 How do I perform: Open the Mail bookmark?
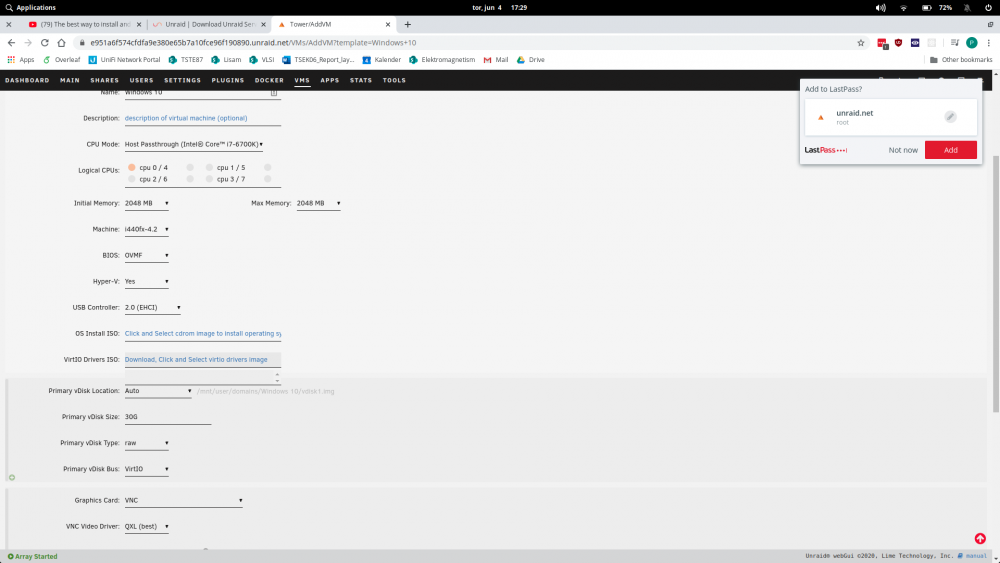point(496,59)
